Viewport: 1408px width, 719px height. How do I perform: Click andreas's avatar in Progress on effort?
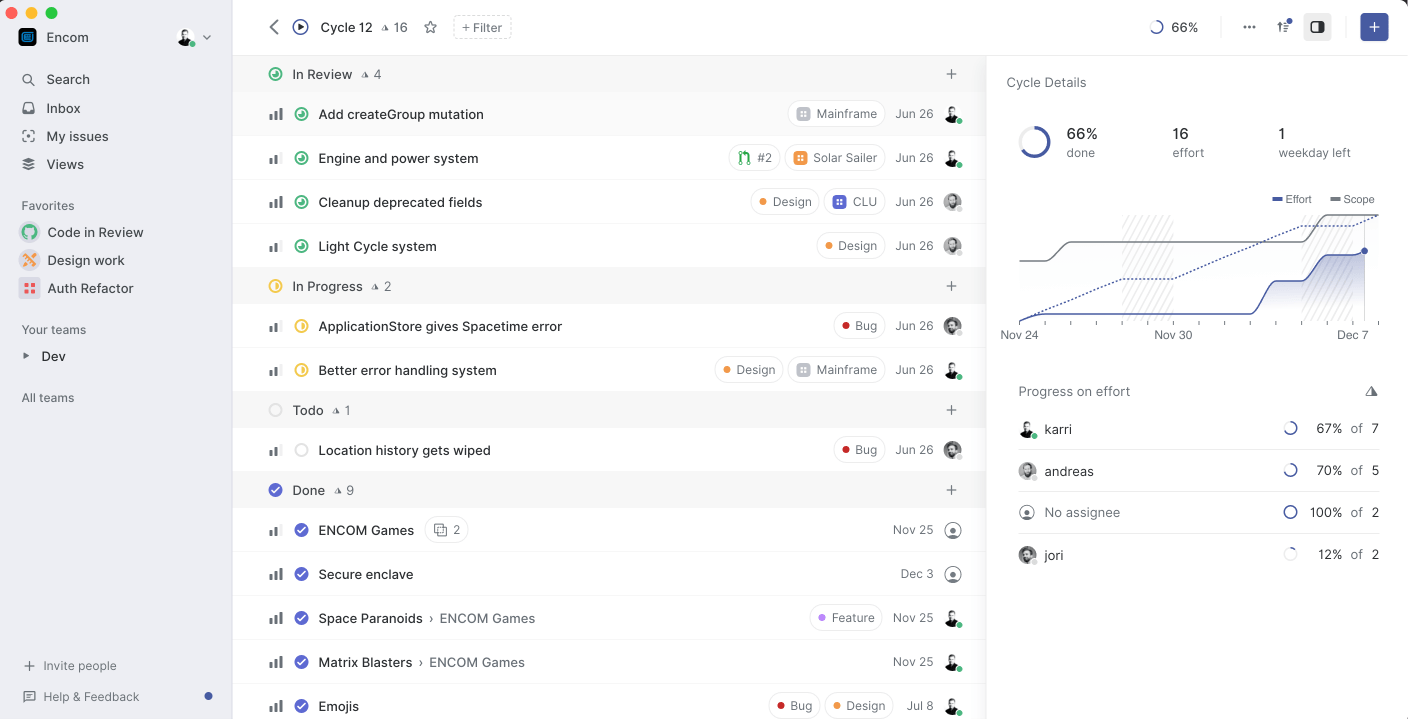click(x=1028, y=470)
